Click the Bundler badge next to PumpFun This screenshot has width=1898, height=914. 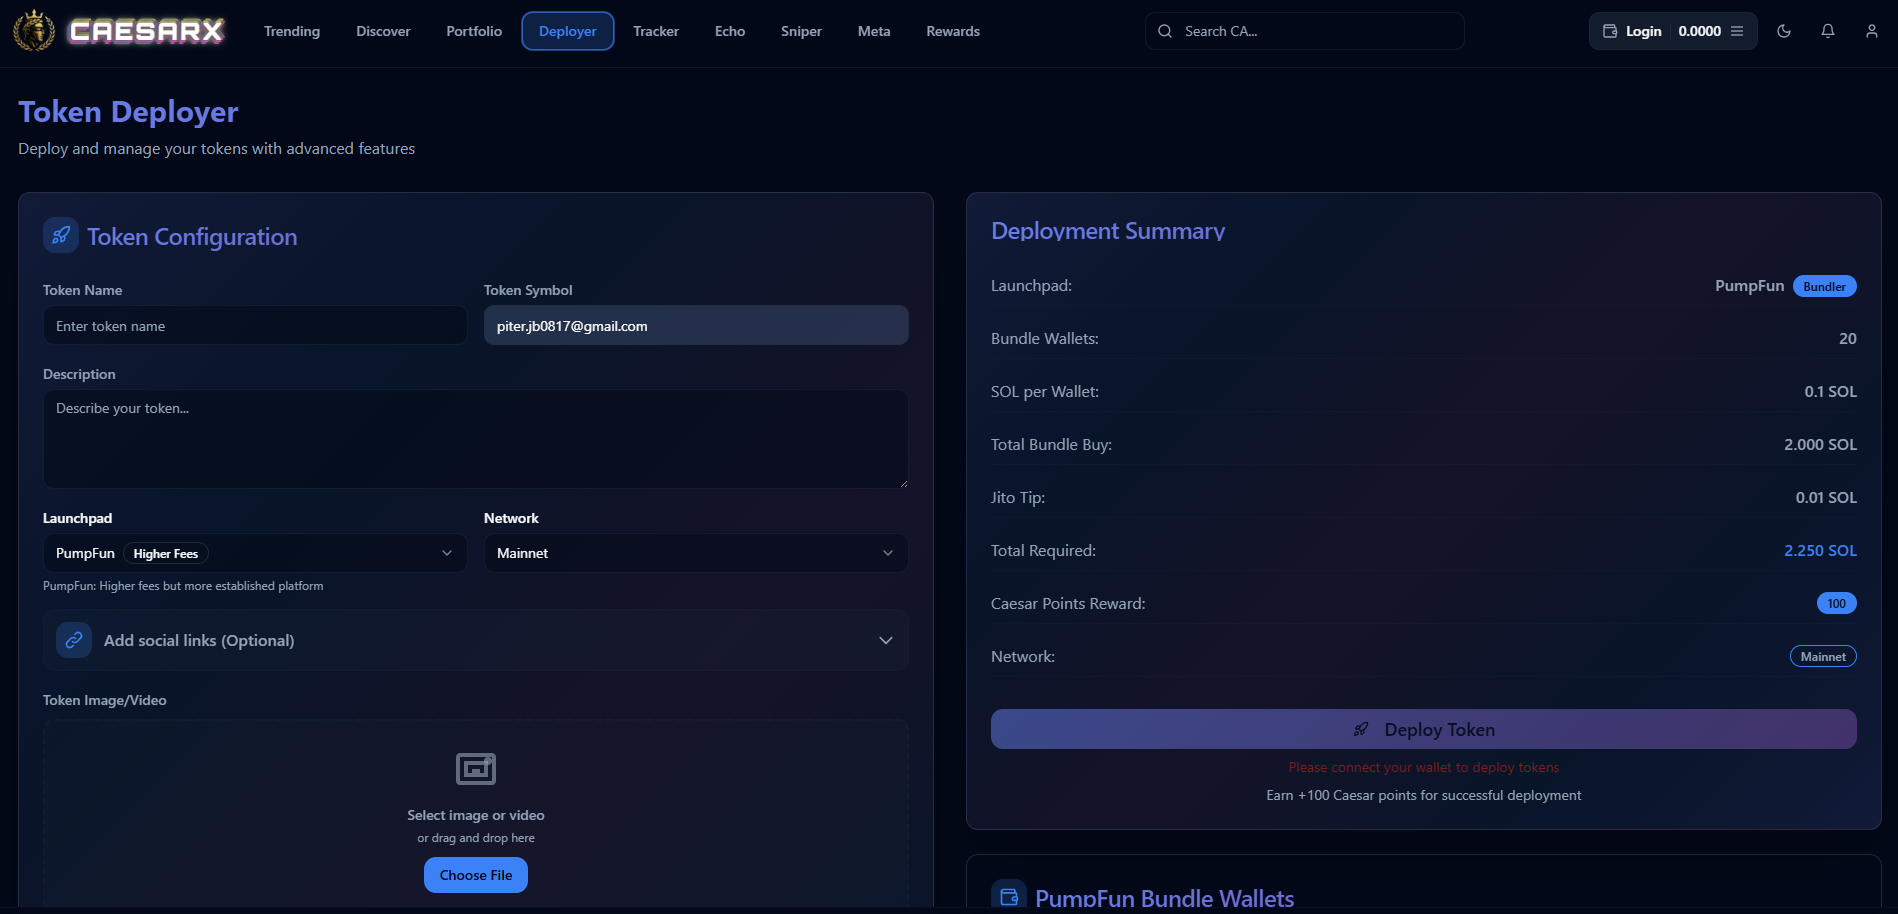1824,286
